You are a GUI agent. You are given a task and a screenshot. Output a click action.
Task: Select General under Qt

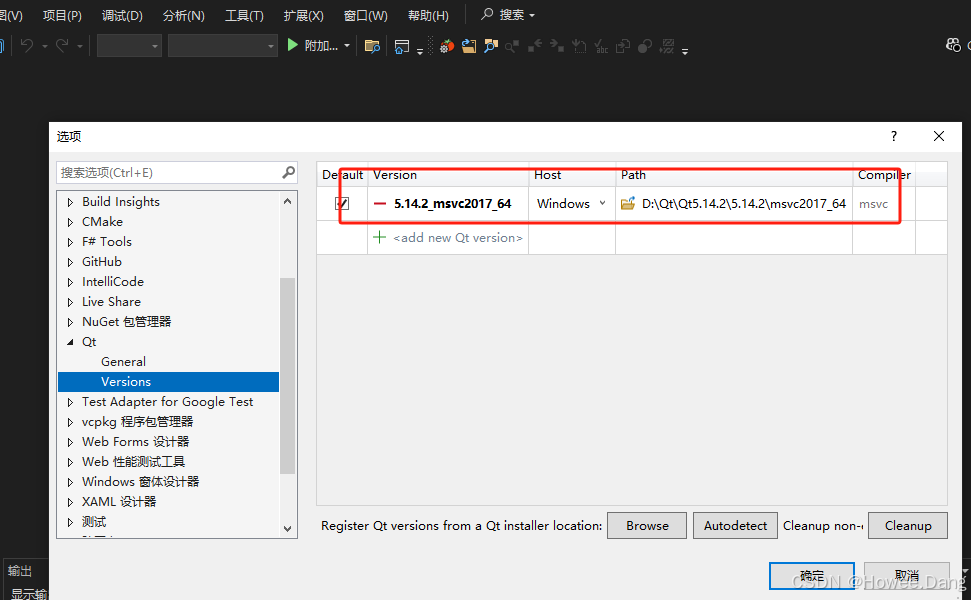[x=123, y=362]
